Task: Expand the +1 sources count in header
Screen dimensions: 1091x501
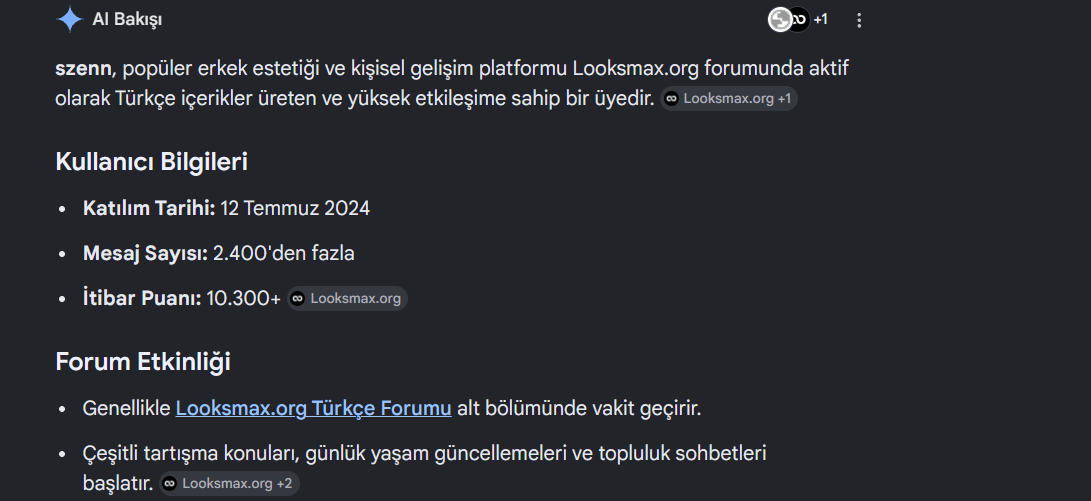Action: [x=820, y=19]
